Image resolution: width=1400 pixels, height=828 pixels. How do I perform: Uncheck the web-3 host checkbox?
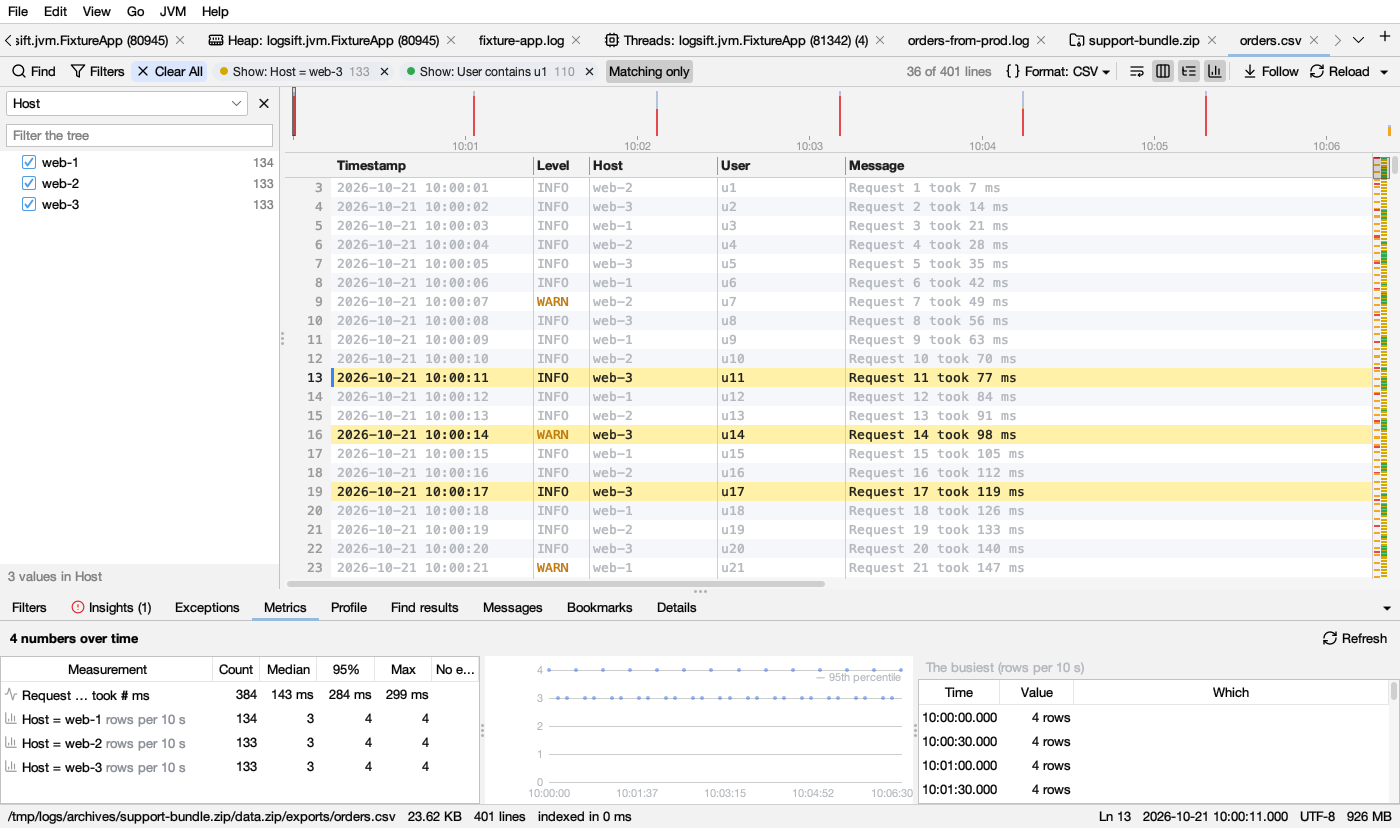(29, 204)
